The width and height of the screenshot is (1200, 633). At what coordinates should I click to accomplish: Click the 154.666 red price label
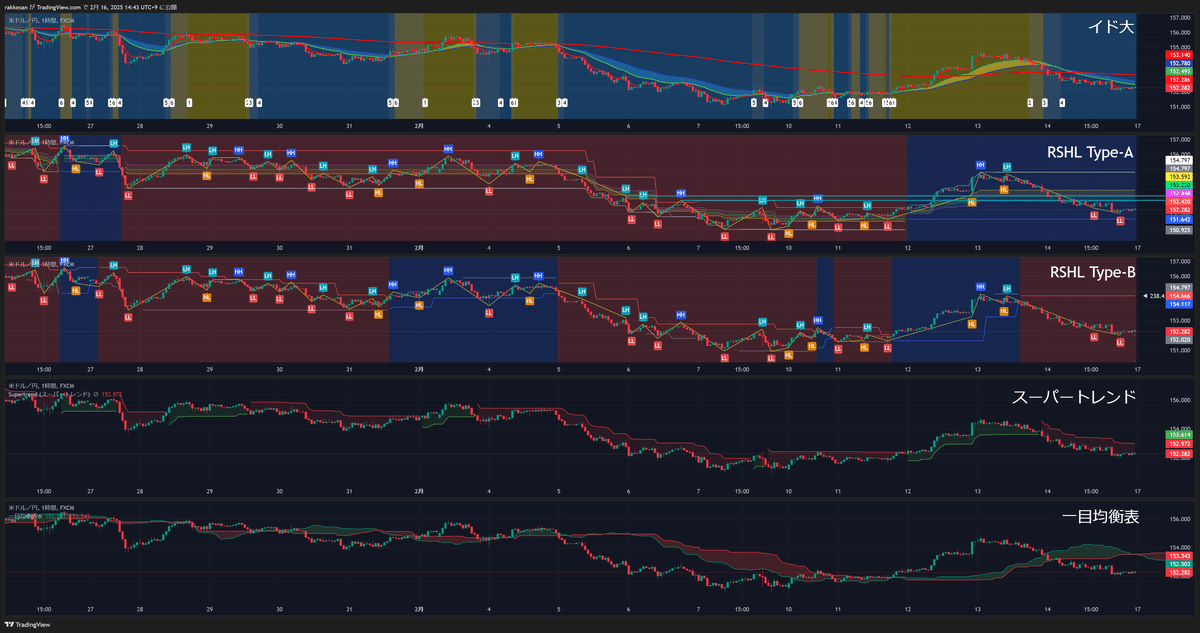1180,296
